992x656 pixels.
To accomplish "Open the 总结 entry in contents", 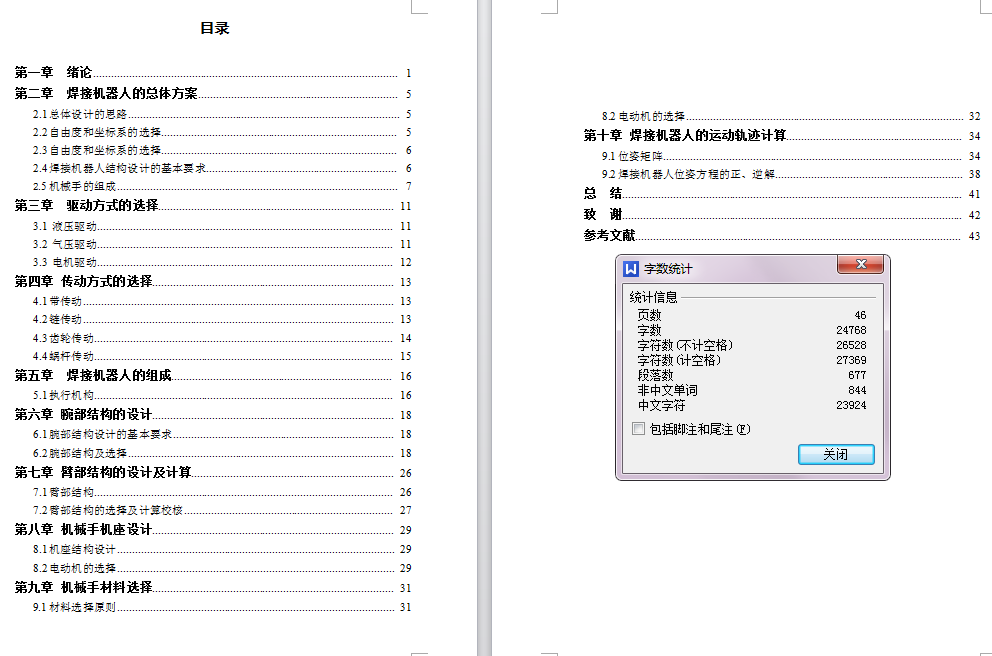I will click(782, 194).
